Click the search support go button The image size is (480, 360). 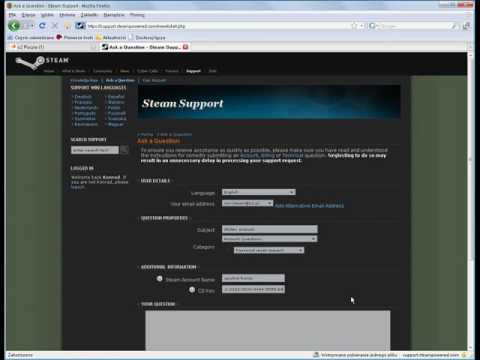point(124,150)
